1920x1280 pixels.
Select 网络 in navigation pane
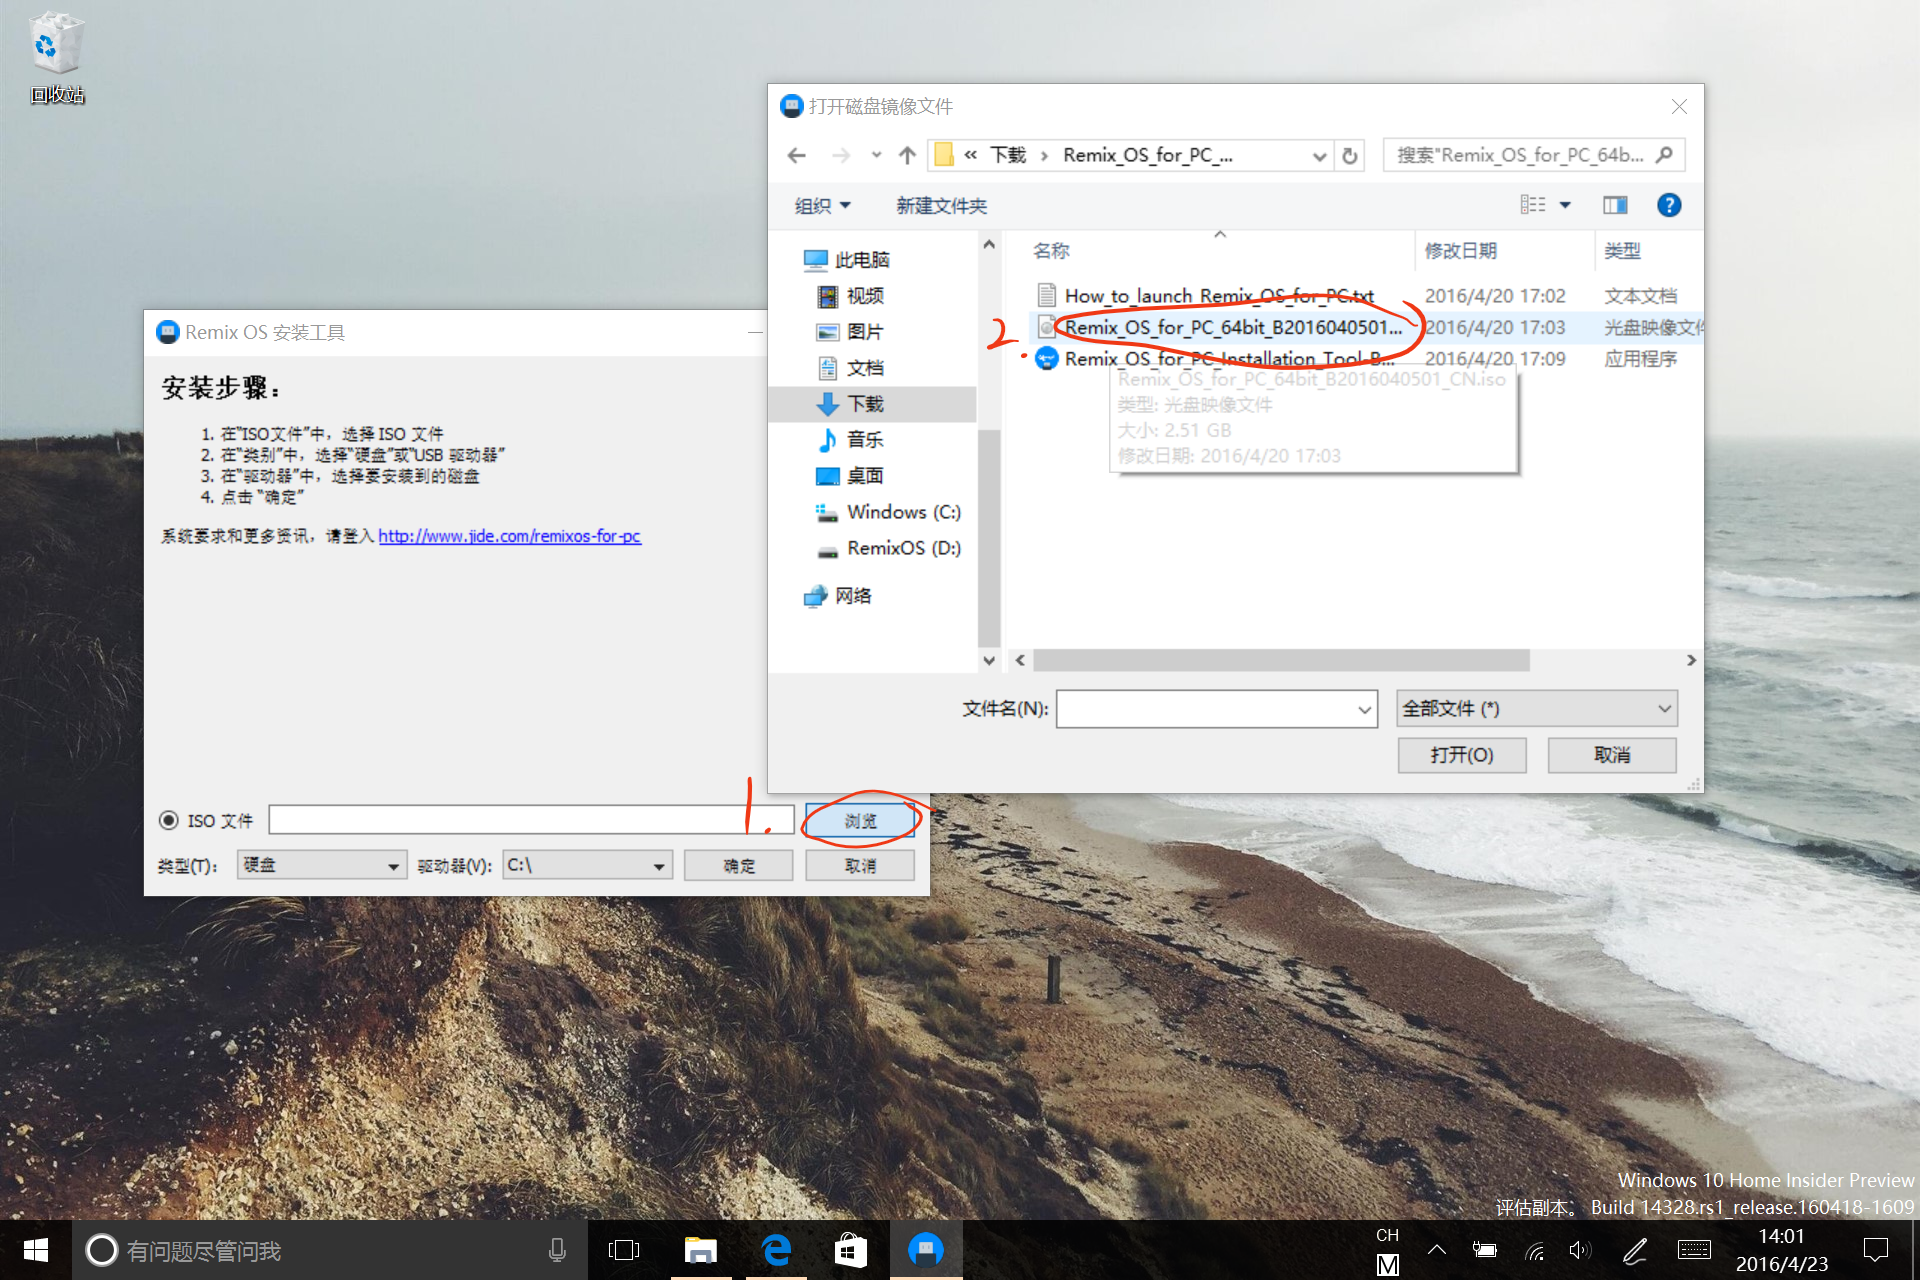pyautogui.click(x=838, y=596)
